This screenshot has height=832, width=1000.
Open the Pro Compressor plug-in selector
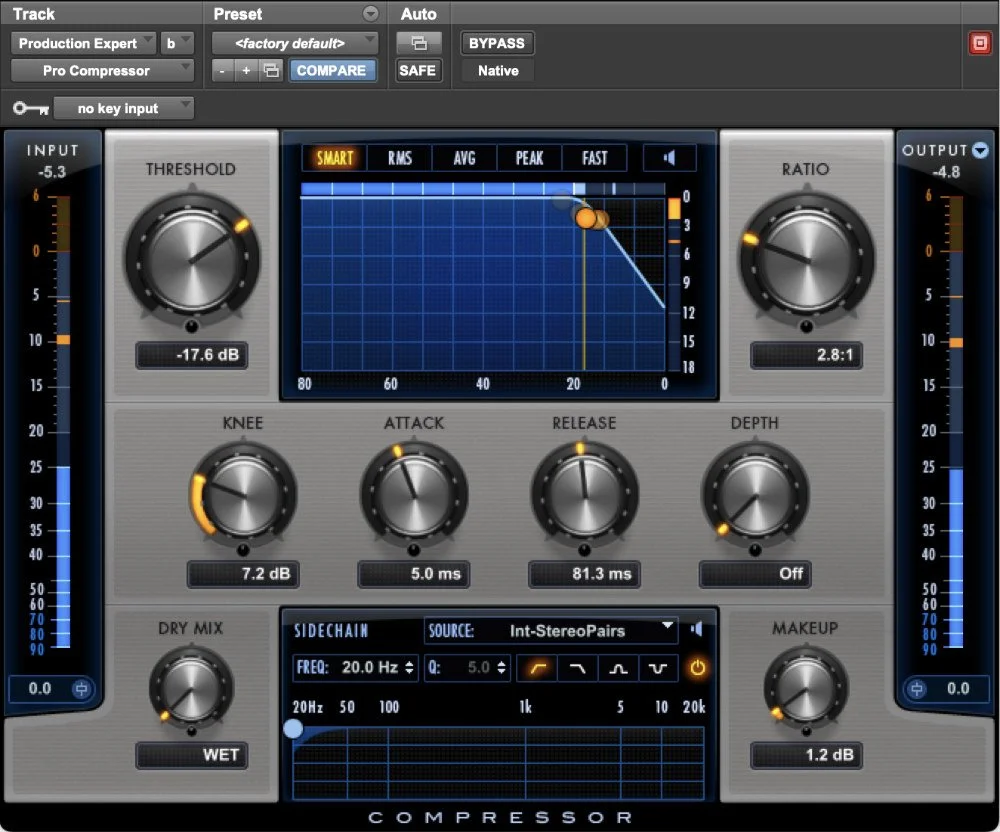102,70
